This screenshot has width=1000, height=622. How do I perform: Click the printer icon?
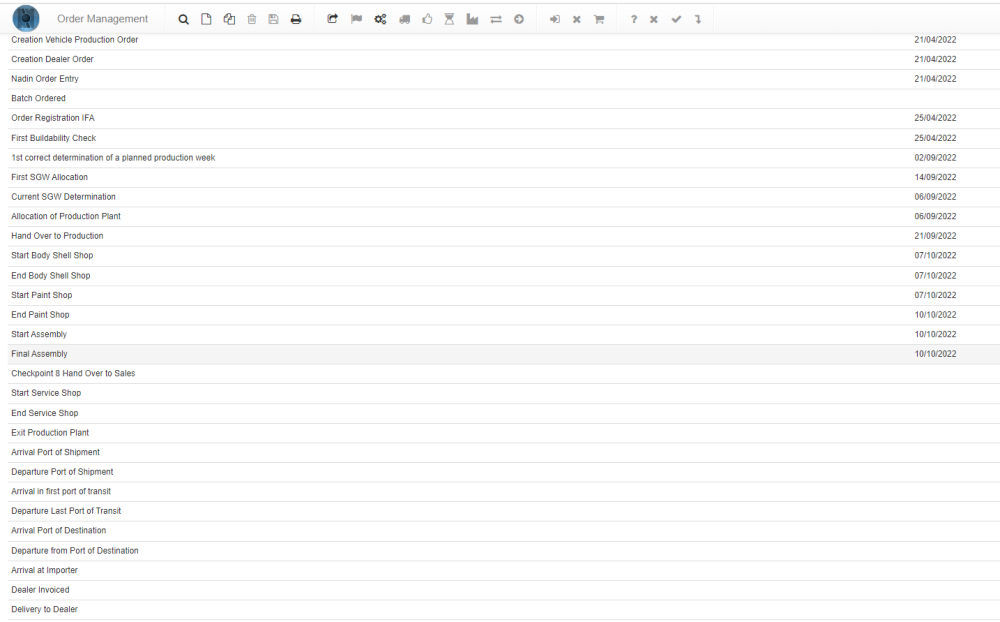(x=296, y=19)
